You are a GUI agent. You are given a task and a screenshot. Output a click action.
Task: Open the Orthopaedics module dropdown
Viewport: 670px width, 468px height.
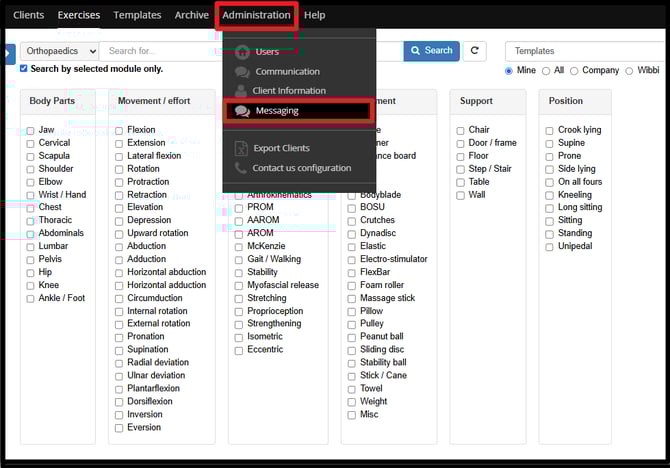[59, 51]
